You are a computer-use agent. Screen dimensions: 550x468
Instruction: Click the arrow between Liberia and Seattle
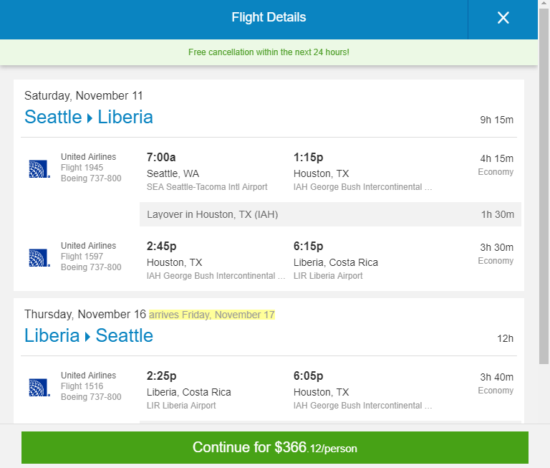tap(88, 337)
